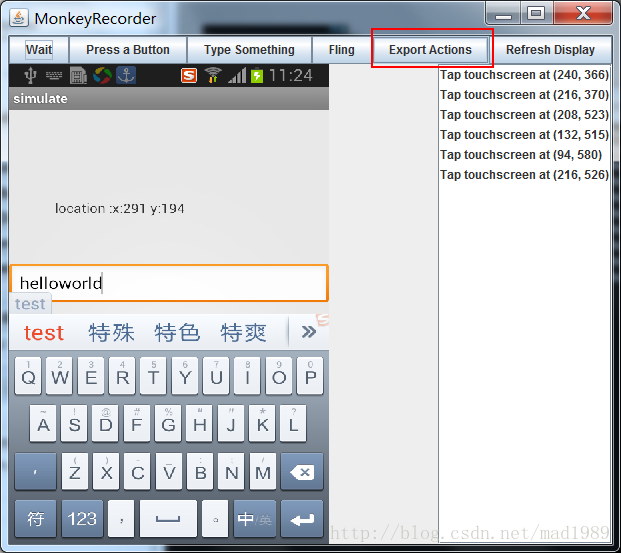Click Refresh Display button
Image resolution: width=621 pixels, height=553 pixels.
click(x=551, y=50)
